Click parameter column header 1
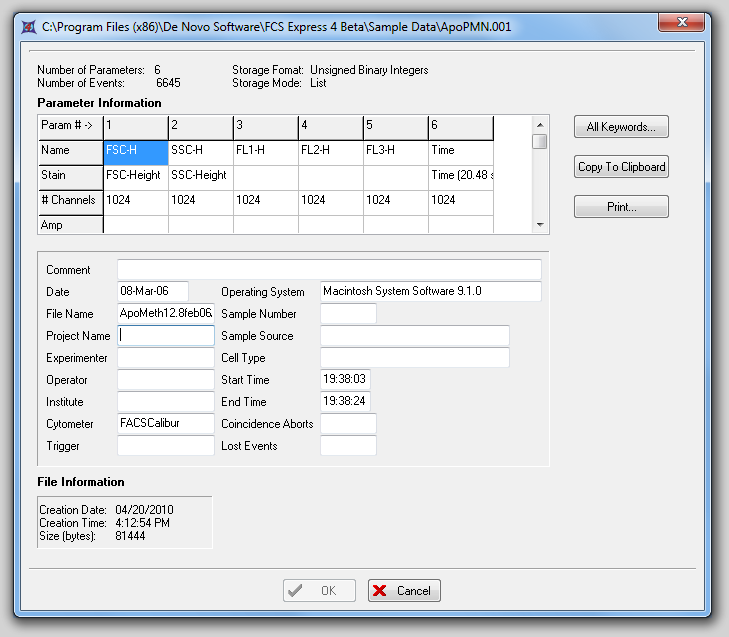Screen dimensions: 729x637 [x=136, y=128]
